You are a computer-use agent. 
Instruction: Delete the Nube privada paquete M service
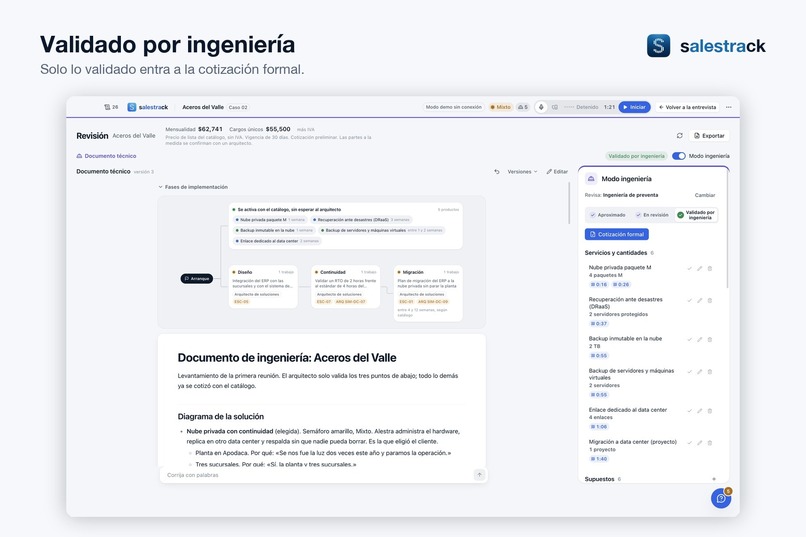click(710, 269)
